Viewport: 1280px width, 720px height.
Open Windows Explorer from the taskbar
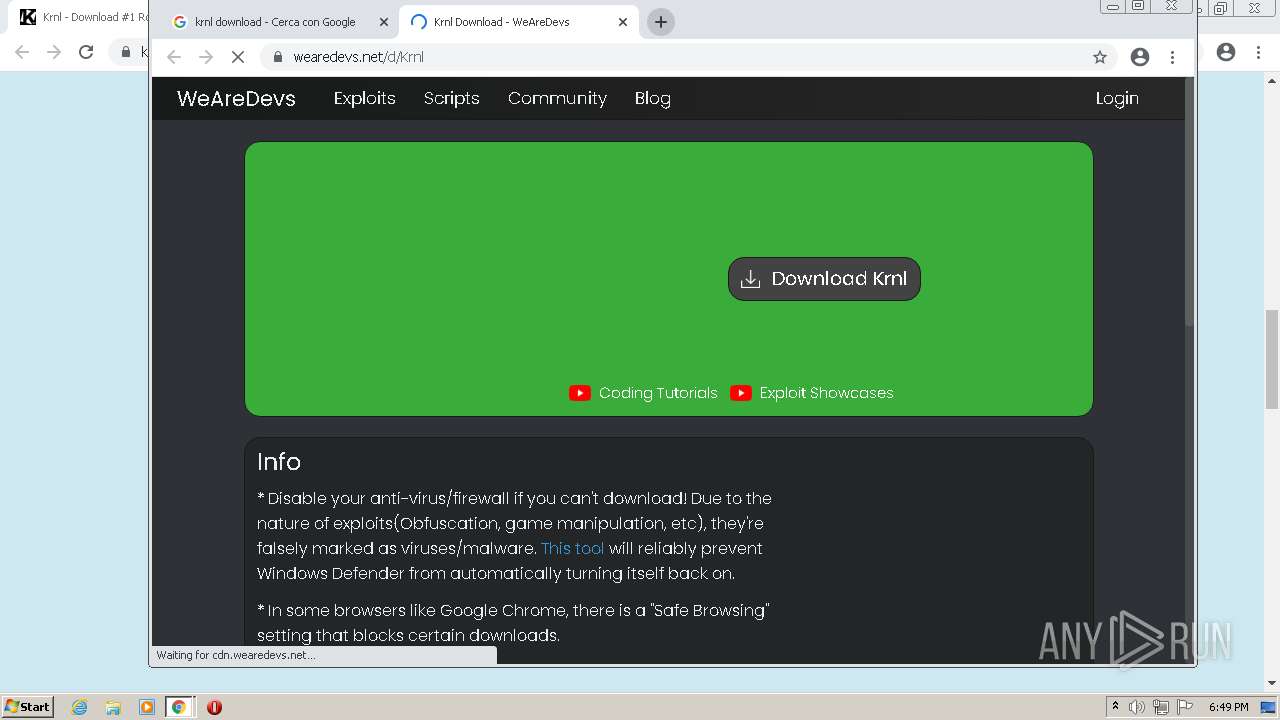point(113,707)
